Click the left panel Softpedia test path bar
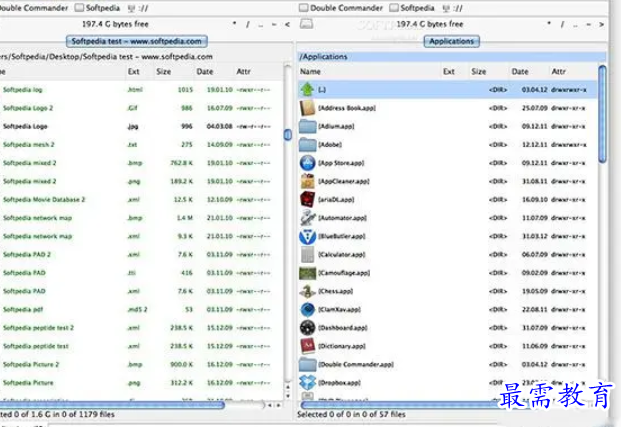Viewport: 621px width, 427px height. pyautogui.click(x=146, y=57)
